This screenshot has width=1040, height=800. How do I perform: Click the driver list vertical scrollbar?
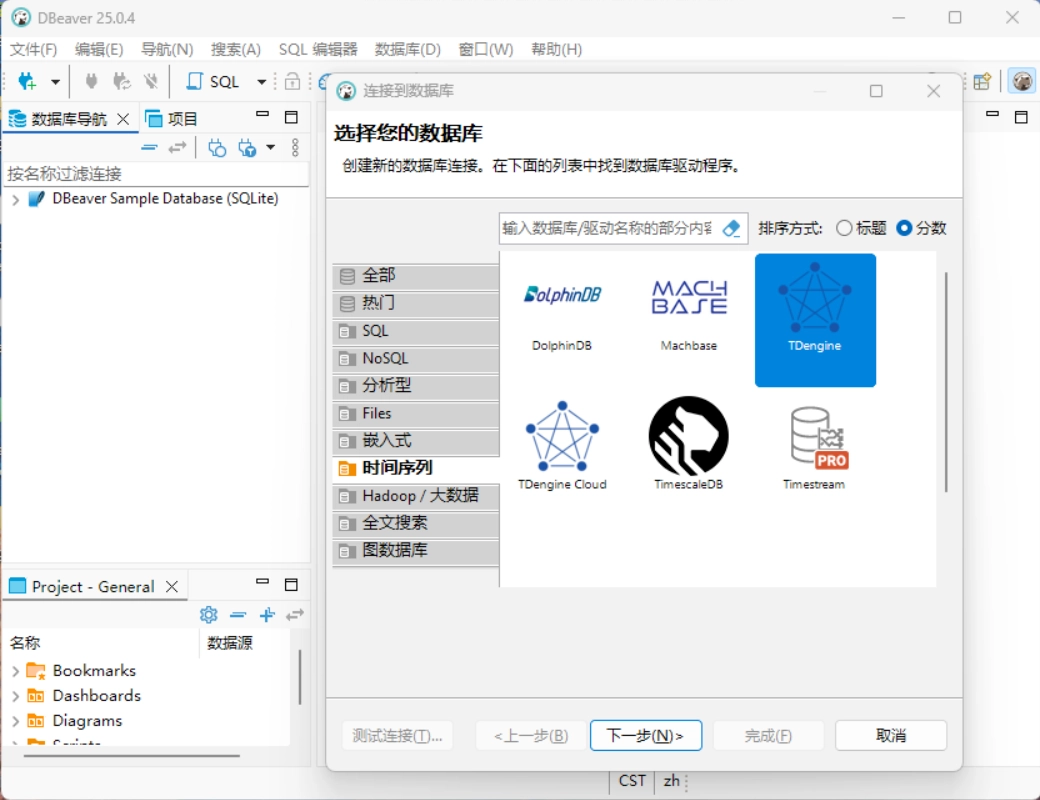coord(945,380)
